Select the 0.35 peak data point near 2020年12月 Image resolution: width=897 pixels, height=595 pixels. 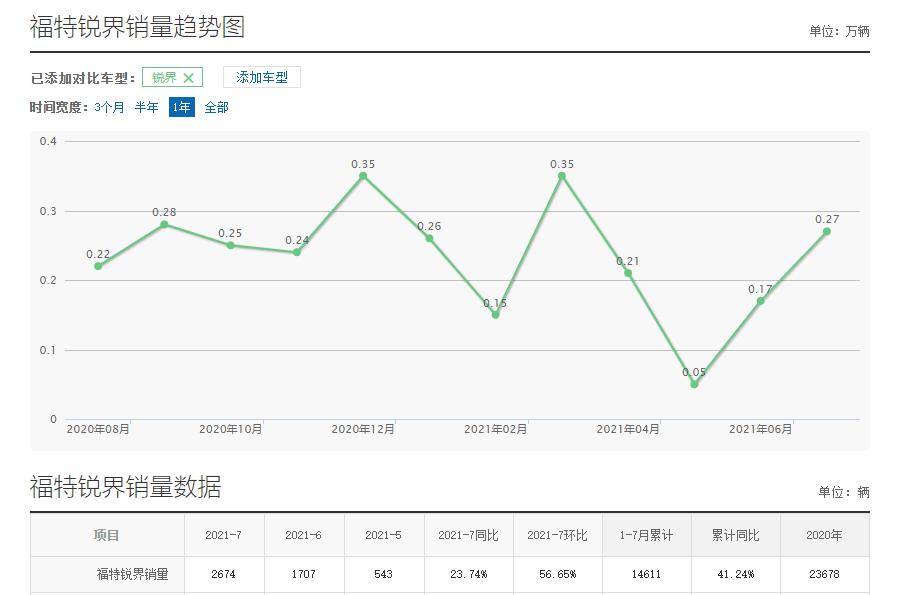363,176
